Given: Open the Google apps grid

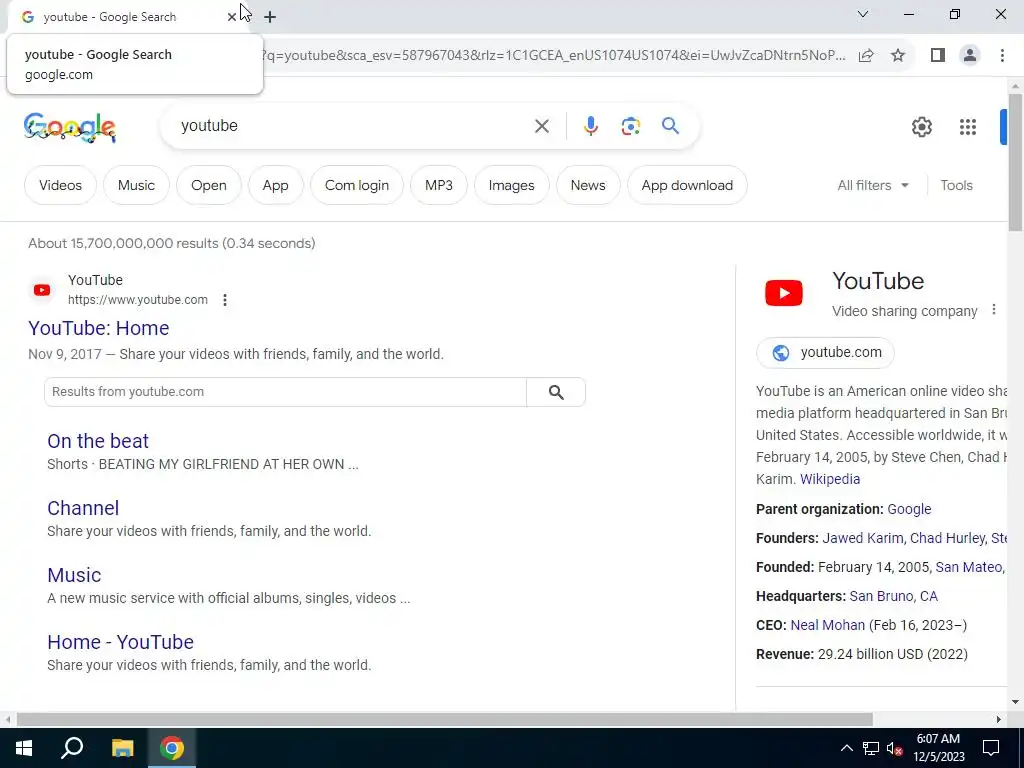Looking at the screenshot, I should 968,127.
